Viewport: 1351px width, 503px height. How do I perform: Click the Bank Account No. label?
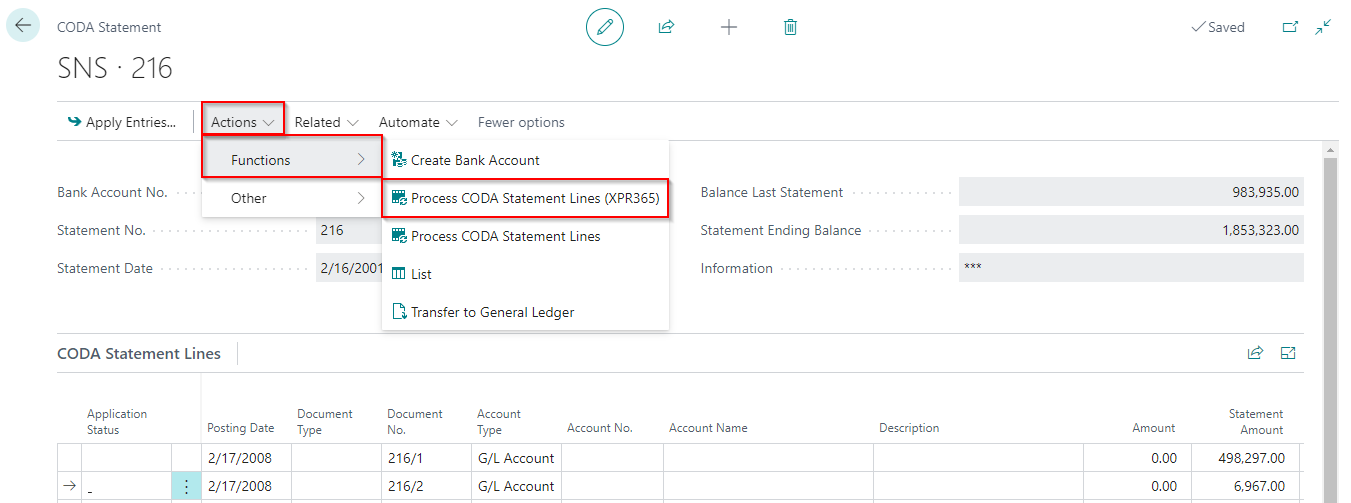(112, 192)
